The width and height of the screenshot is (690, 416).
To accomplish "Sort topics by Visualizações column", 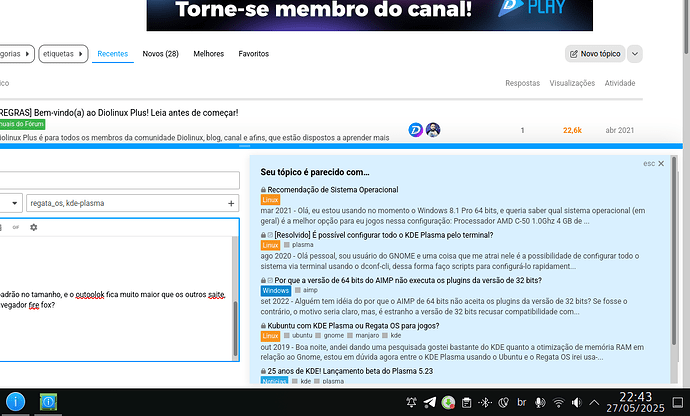I will click(572, 83).
